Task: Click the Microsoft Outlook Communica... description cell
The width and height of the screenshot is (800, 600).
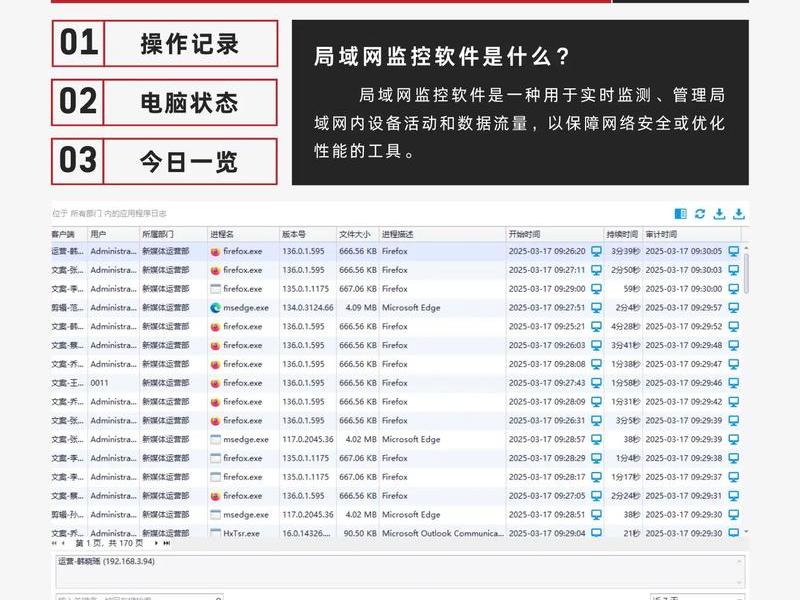Action: (x=442, y=533)
